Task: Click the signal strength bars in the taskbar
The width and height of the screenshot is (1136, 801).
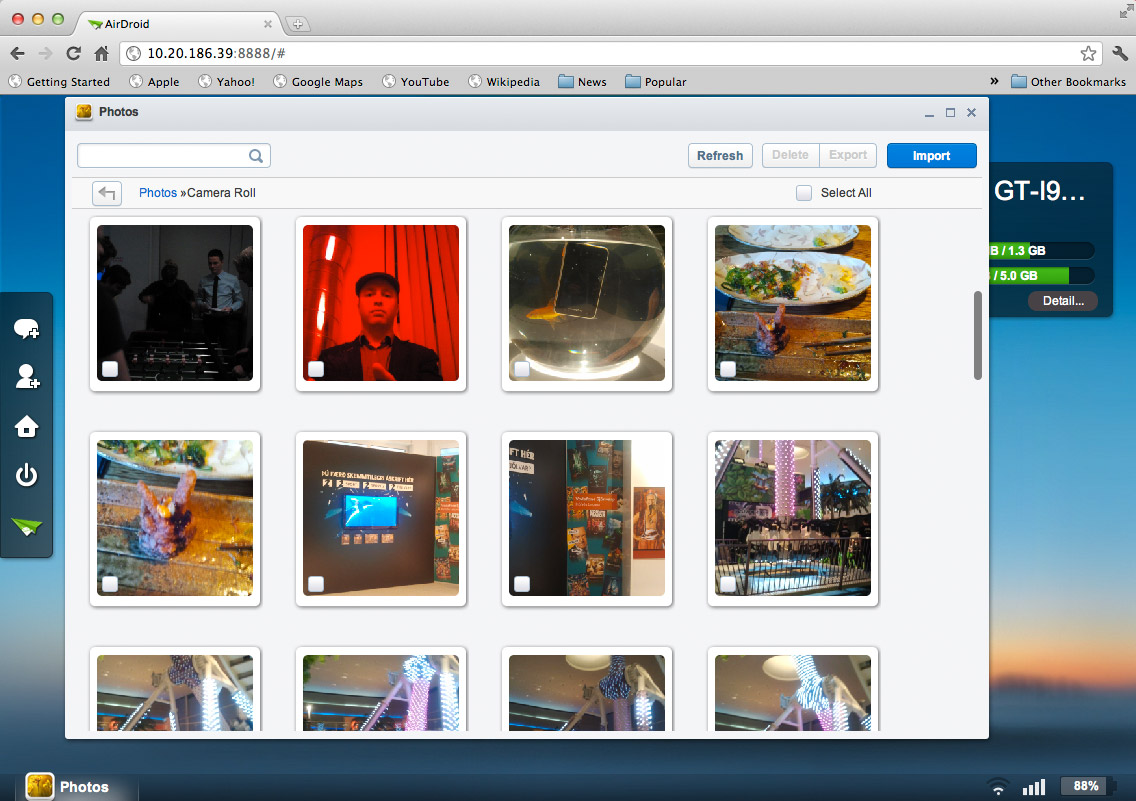Action: pyautogui.click(x=1034, y=786)
